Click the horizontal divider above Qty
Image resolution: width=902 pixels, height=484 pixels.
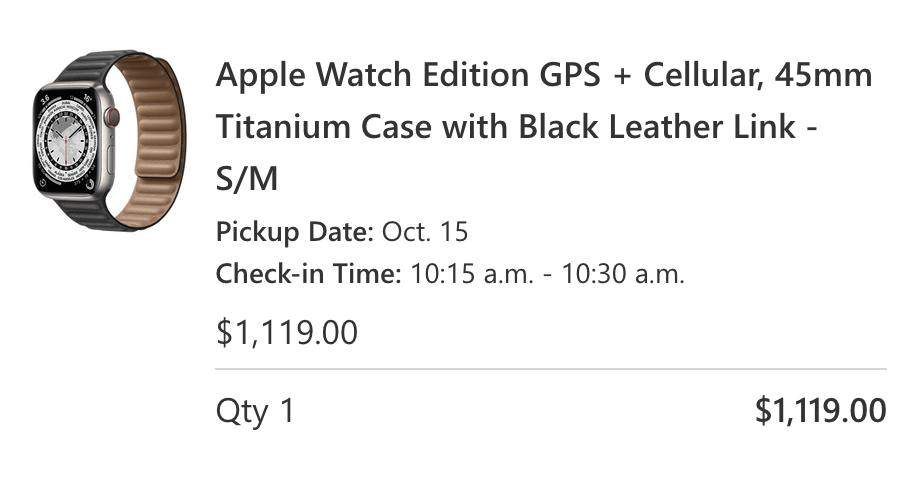click(x=551, y=370)
